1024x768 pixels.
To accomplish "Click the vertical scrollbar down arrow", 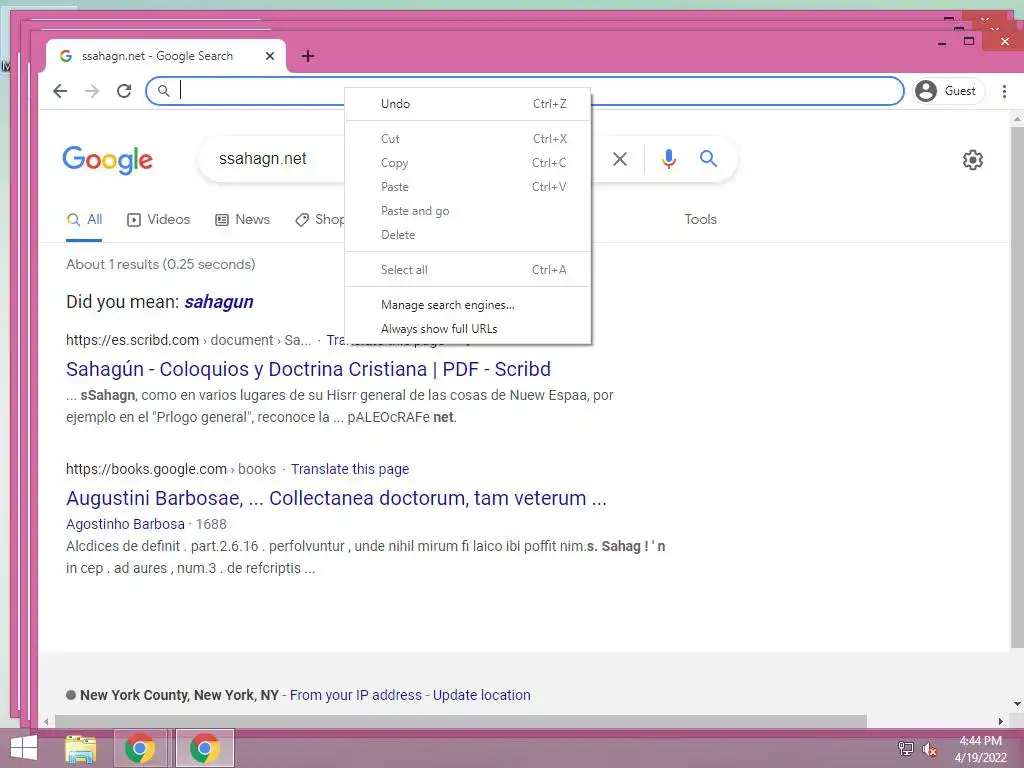I will [1017, 704].
